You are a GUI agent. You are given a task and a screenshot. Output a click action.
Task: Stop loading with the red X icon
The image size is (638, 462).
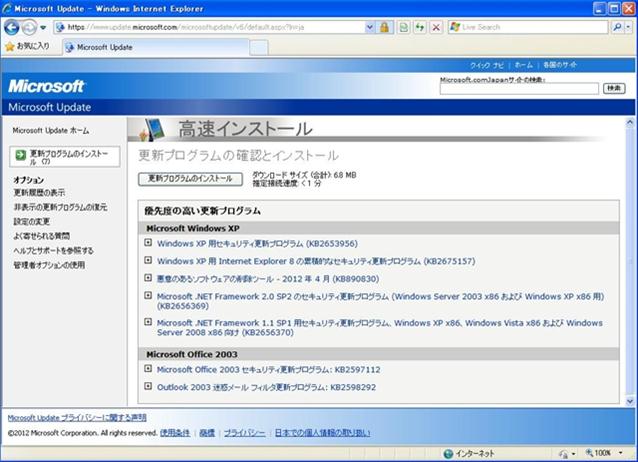coord(436,27)
